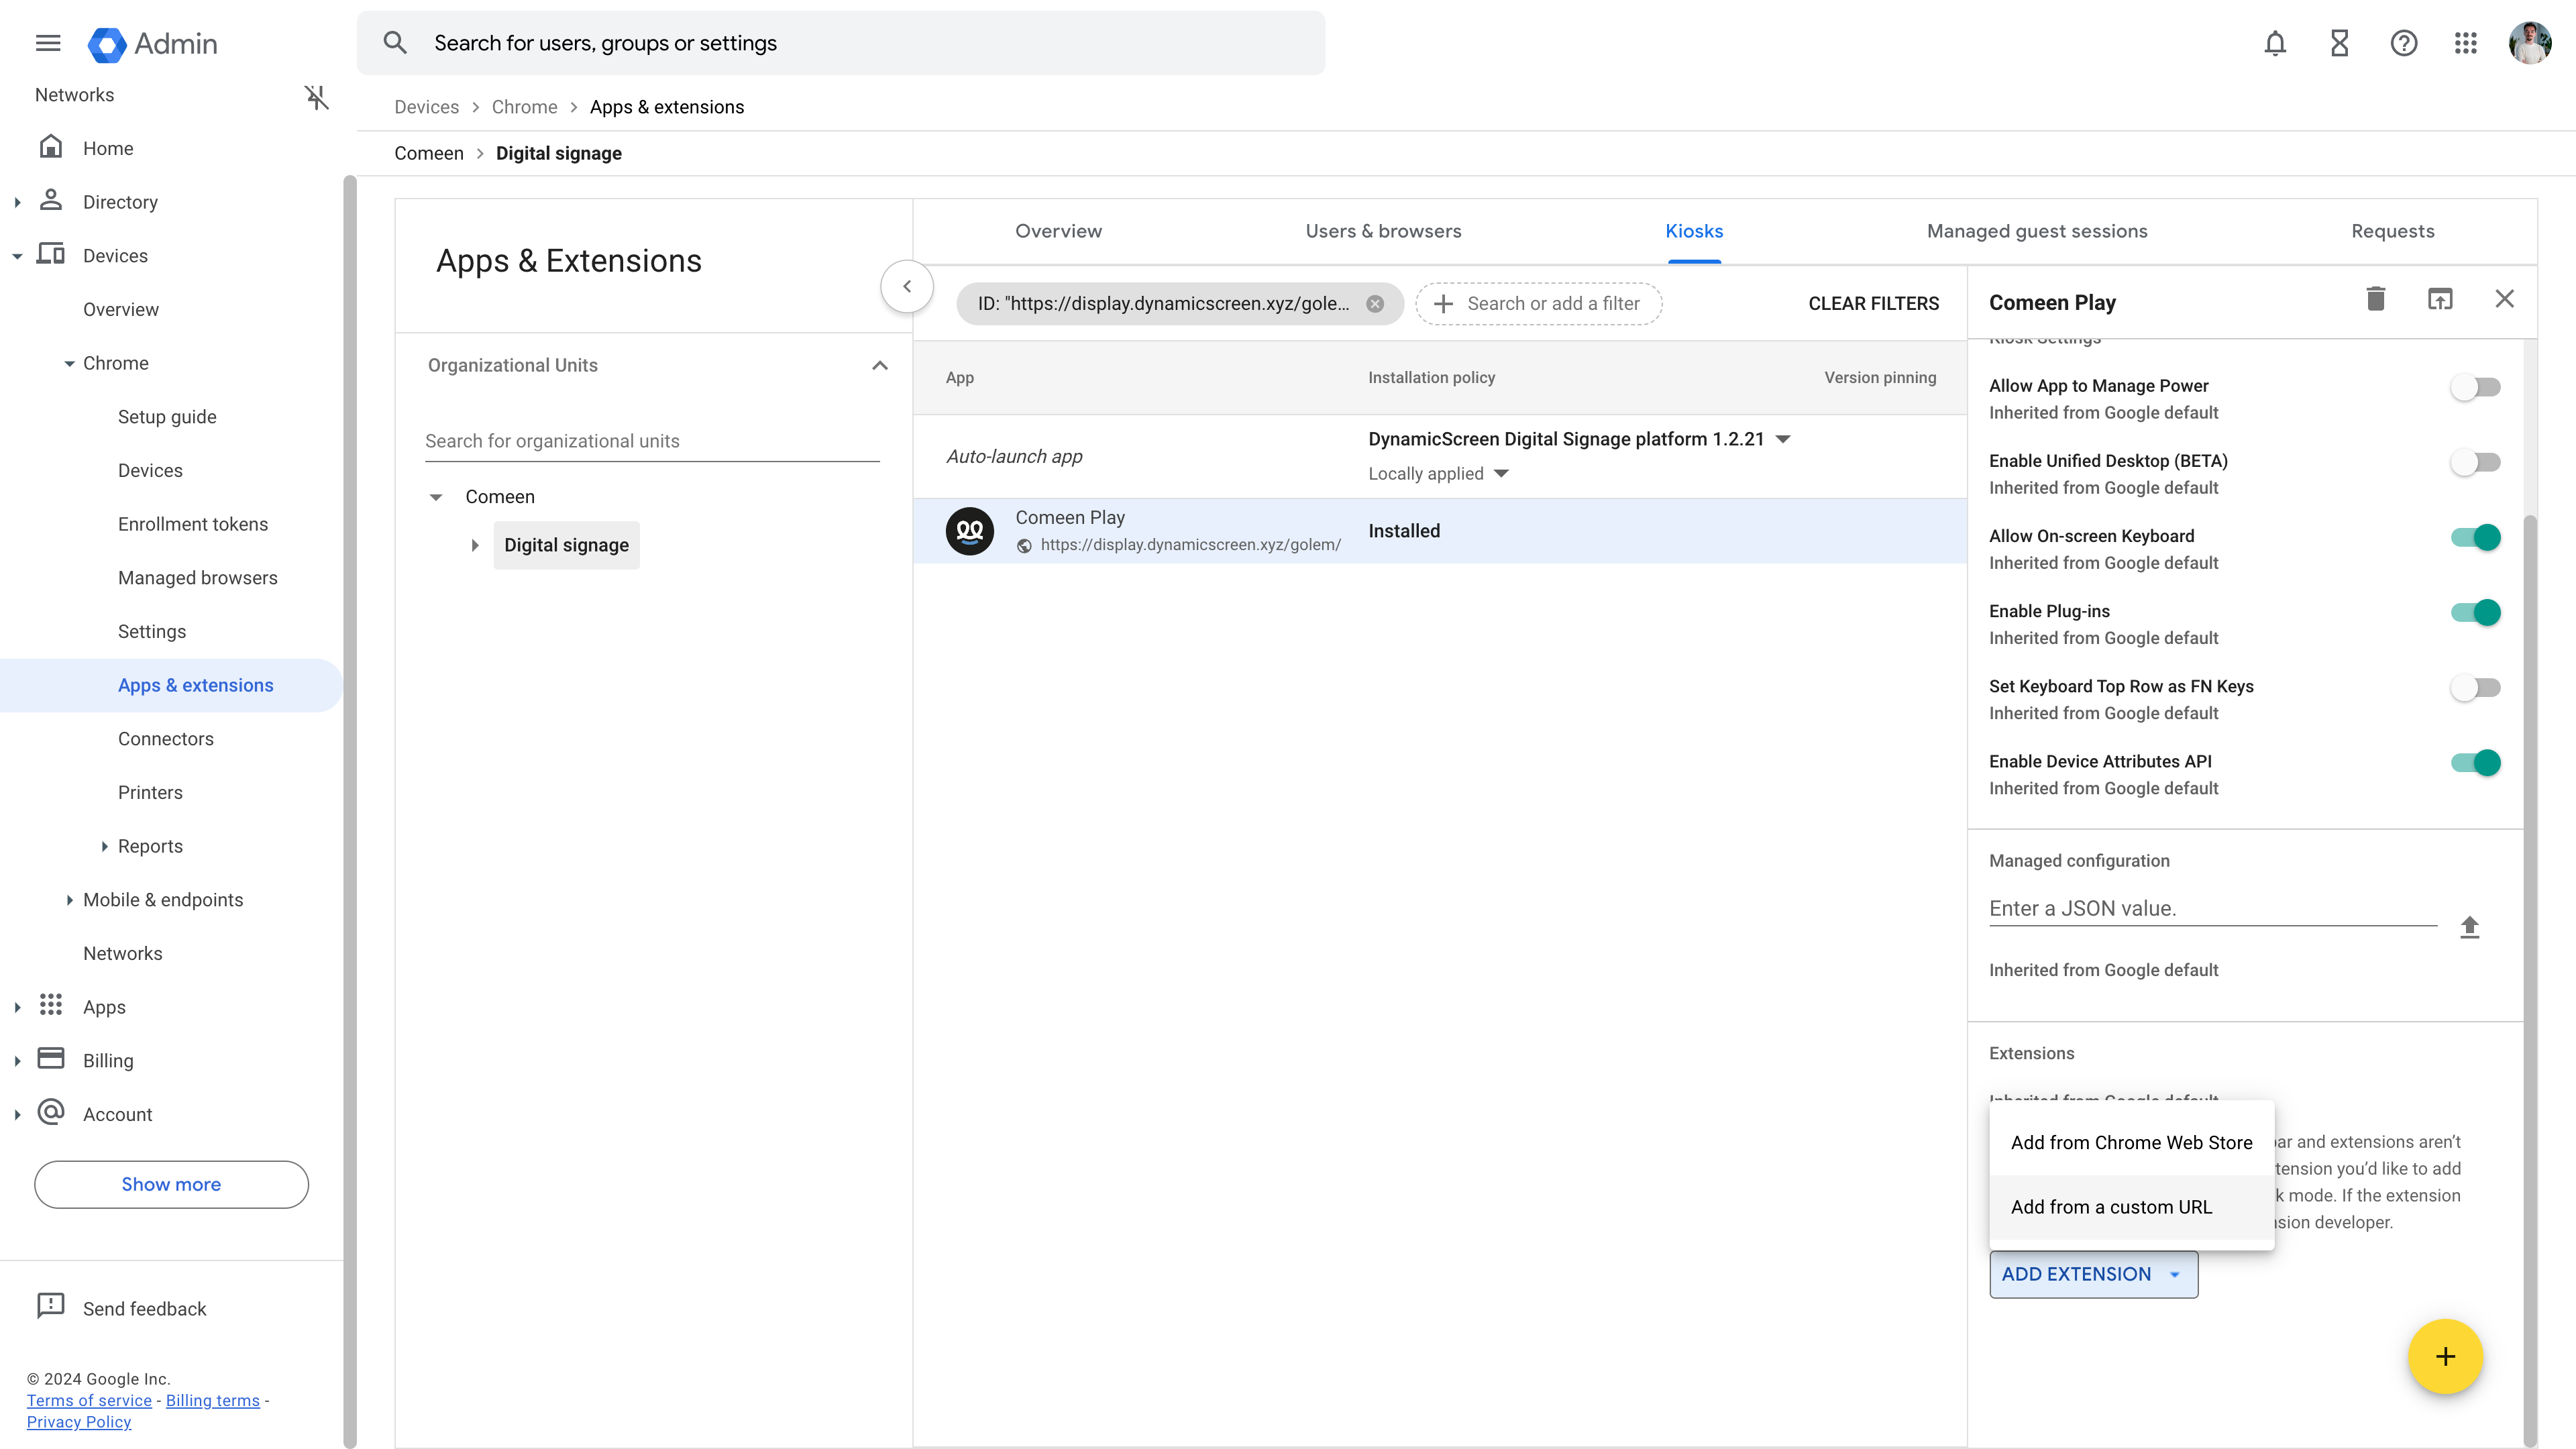Image resolution: width=2576 pixels, height=1449 pixels.
Task: Switch to Users & browsers tab
Action: click(1383, 231)
